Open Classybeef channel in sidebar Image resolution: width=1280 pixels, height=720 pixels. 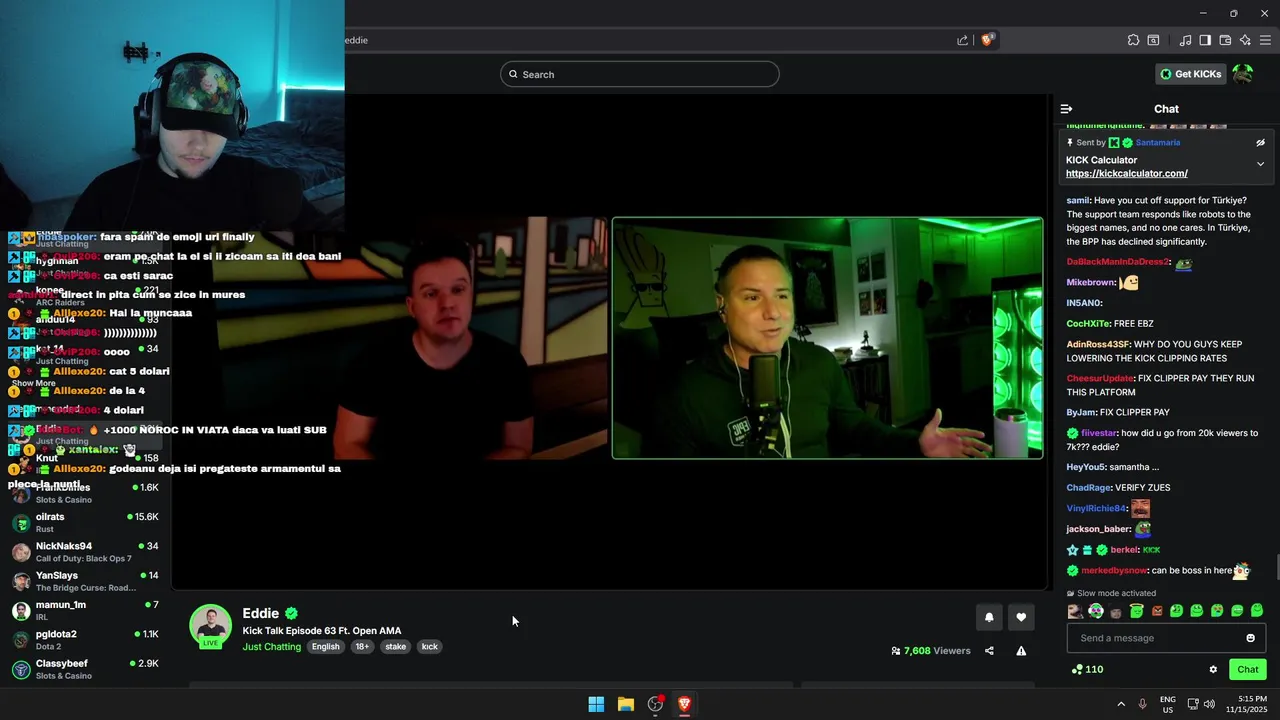(x=85, y=669)
